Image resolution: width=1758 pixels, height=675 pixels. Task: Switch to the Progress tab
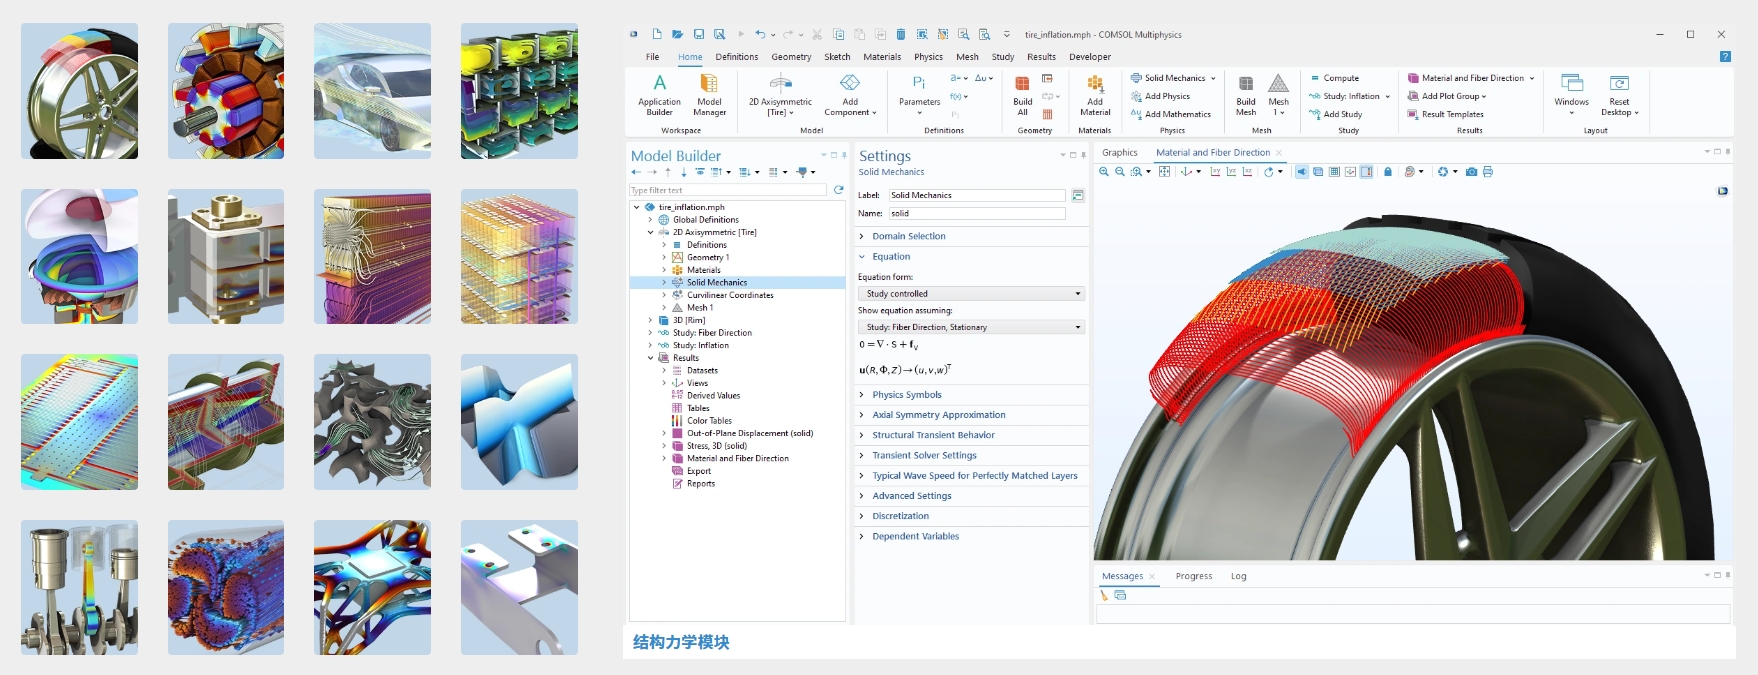pyautogui.click(x=1193, y=576)
